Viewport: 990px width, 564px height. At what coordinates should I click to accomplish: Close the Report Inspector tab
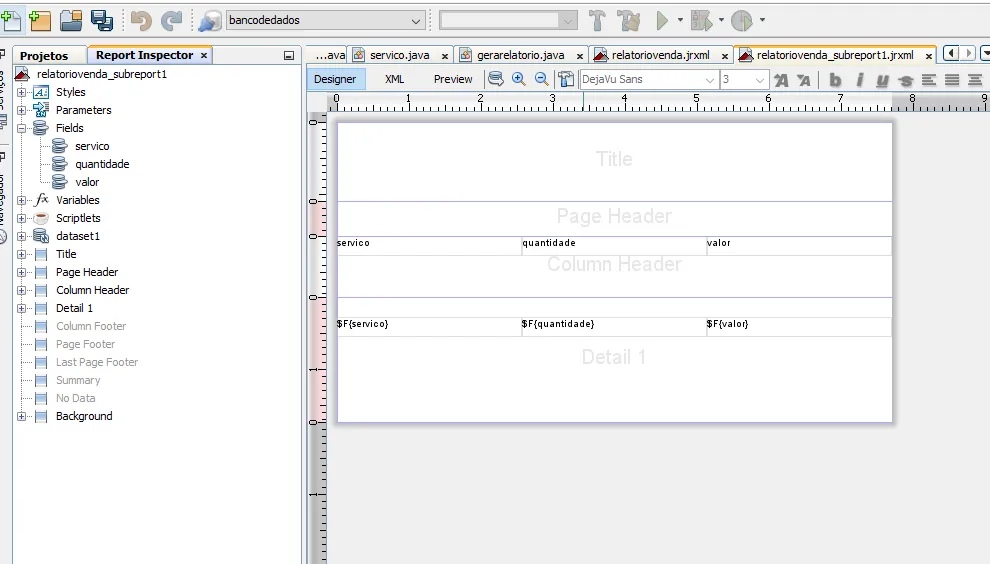[x=204, y=56]
